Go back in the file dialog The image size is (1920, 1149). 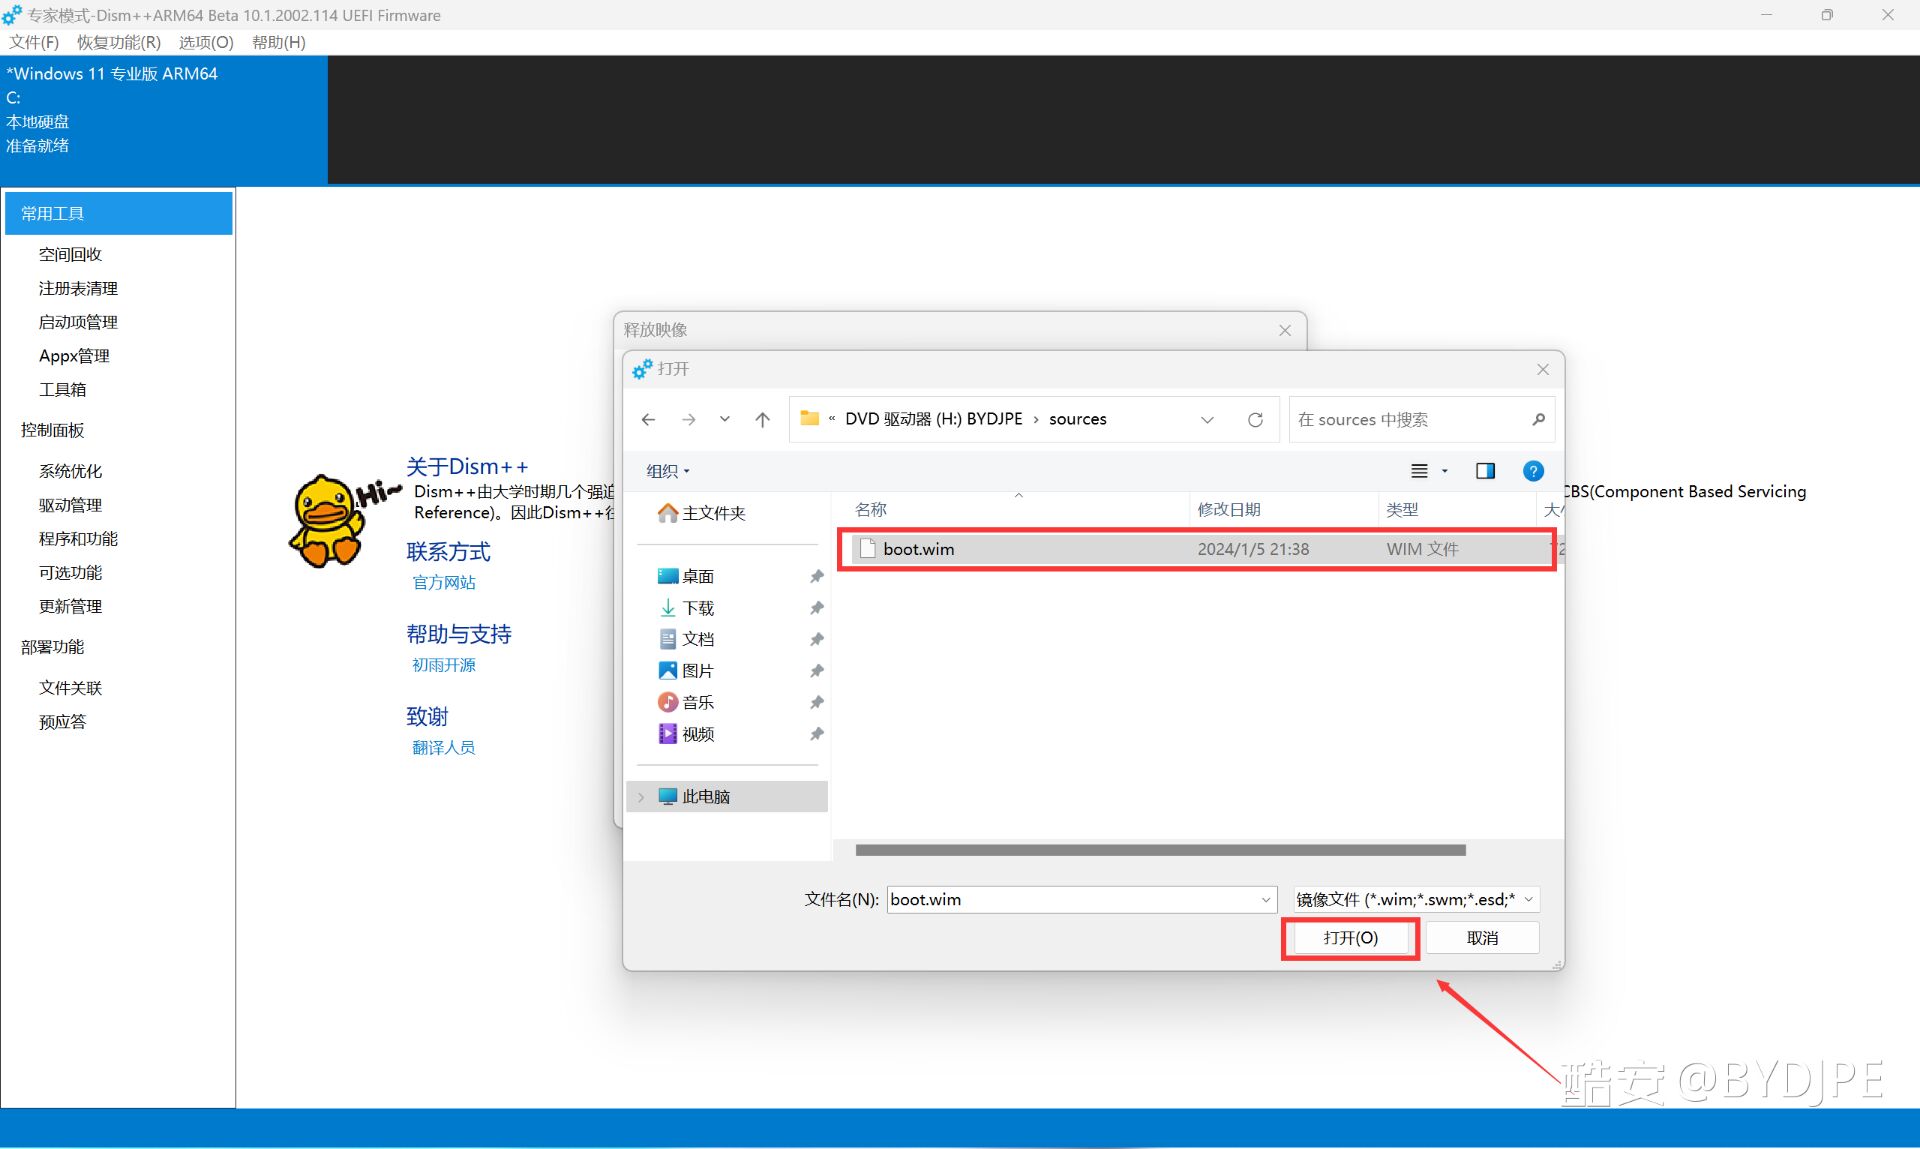pyautogui.click(x=648, y=420)
